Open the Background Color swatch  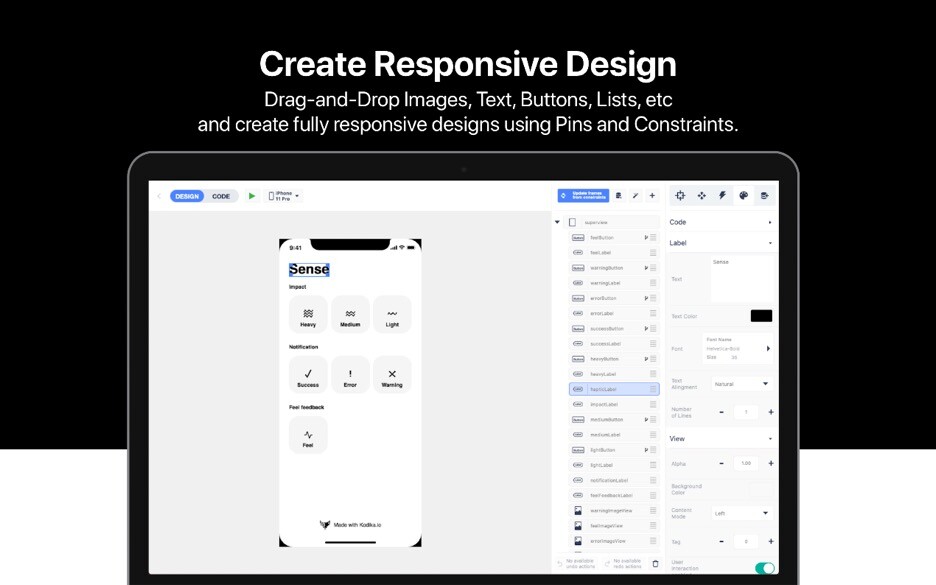pyautogui.click(x=761, y=489)
